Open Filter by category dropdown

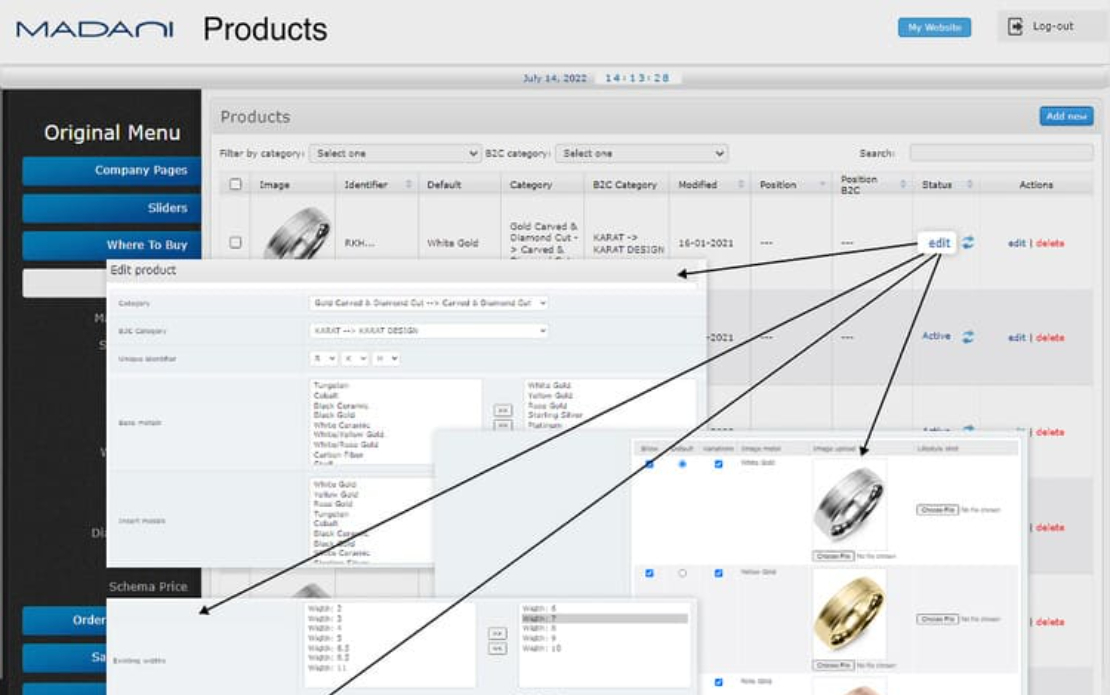[395, 154]
